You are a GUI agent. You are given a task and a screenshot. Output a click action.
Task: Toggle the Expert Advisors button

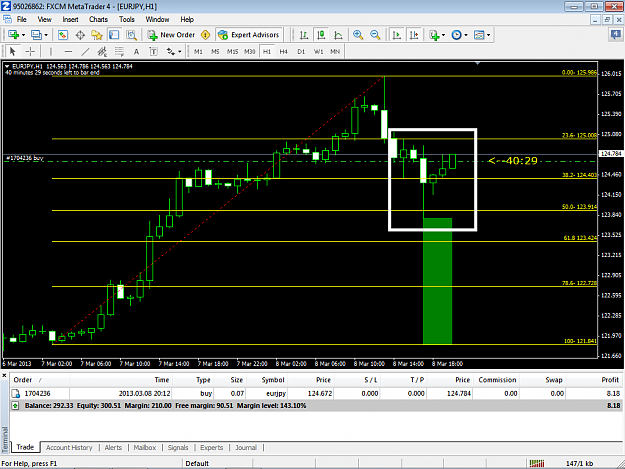pyautogui.click(x=249, y=35)
